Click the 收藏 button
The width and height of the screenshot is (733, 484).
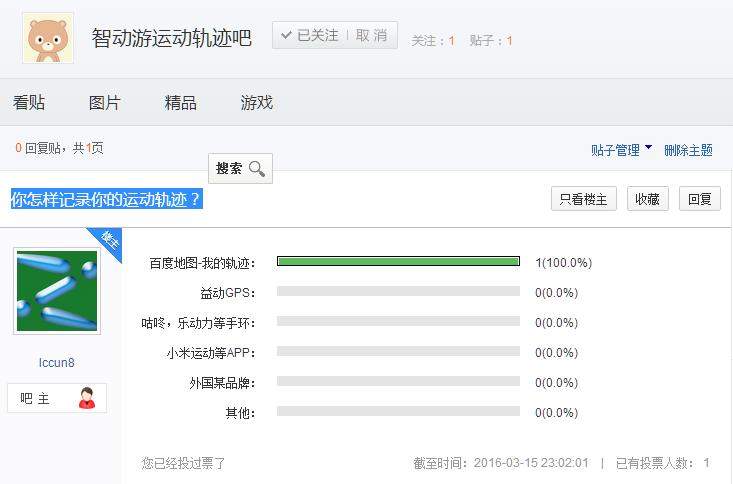coord(648,199)
